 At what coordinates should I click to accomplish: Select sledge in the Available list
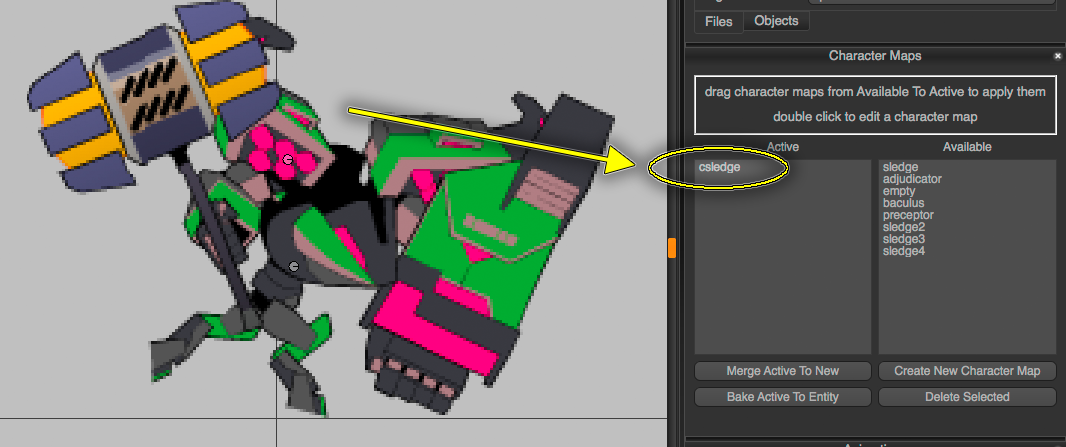(x=900, y=167)
